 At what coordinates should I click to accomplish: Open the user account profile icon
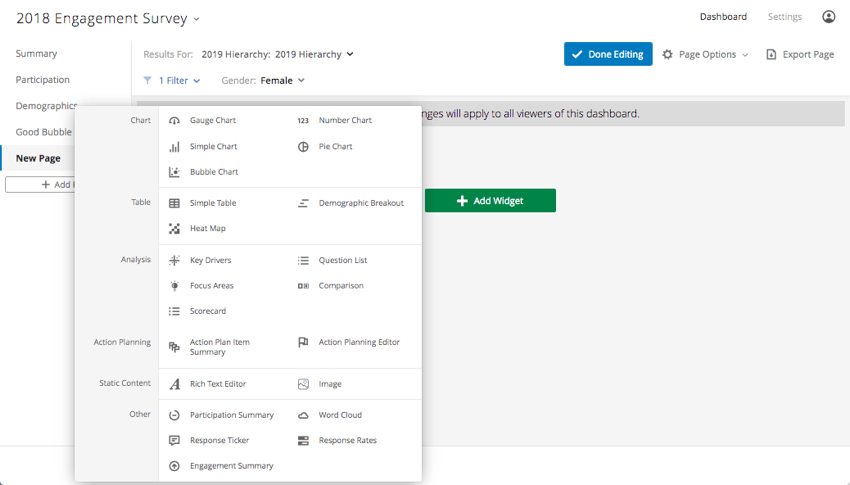[828, 17]
